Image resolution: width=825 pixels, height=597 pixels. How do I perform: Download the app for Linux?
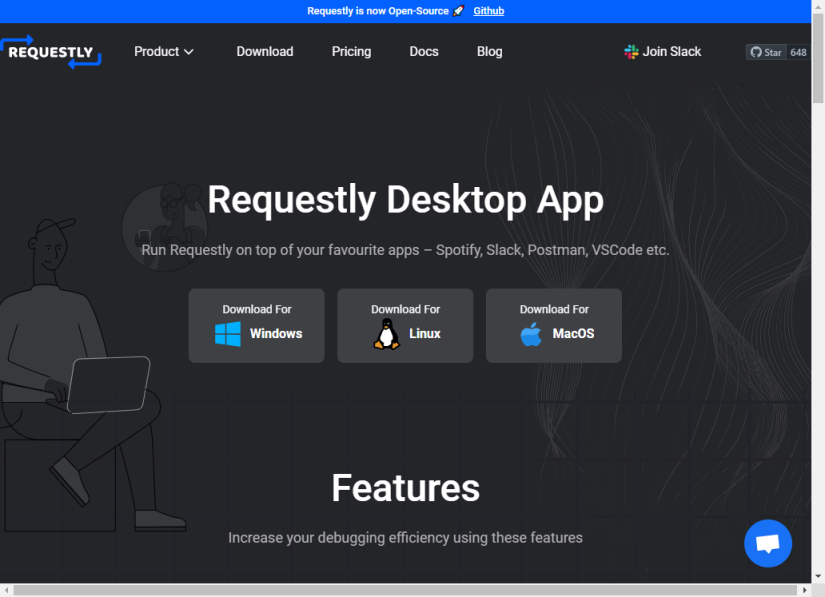click(x=405, y=326)
